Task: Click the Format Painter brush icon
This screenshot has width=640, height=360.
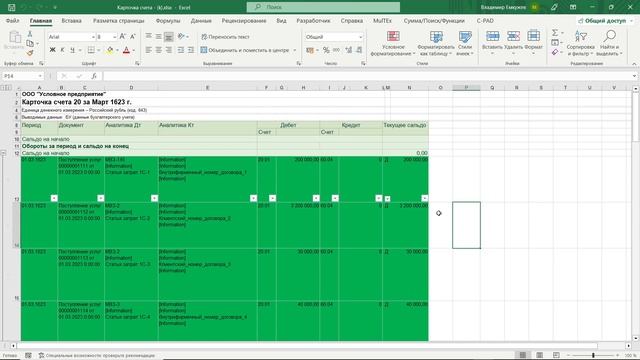Action: coord(30,53)
